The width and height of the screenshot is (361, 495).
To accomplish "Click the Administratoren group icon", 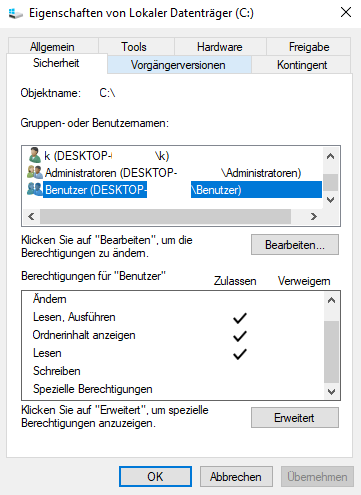I will (x=35, y=172).
